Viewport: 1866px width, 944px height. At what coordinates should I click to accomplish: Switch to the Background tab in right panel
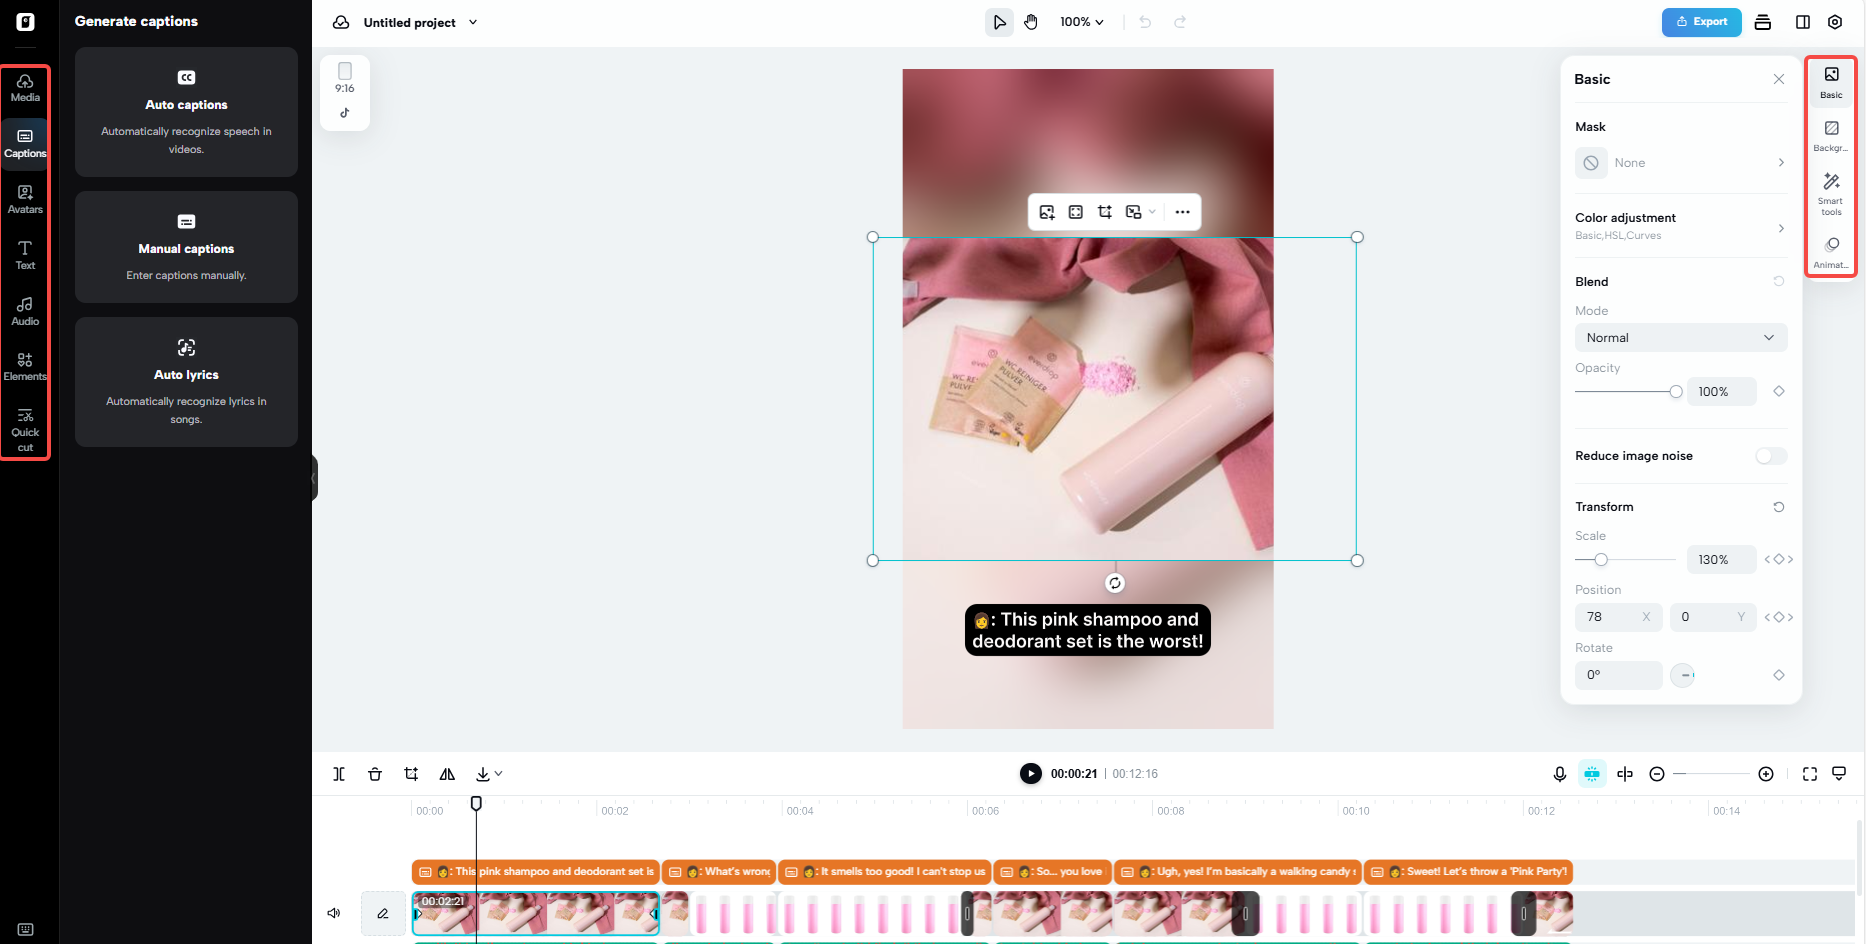tap(1831, 134)
